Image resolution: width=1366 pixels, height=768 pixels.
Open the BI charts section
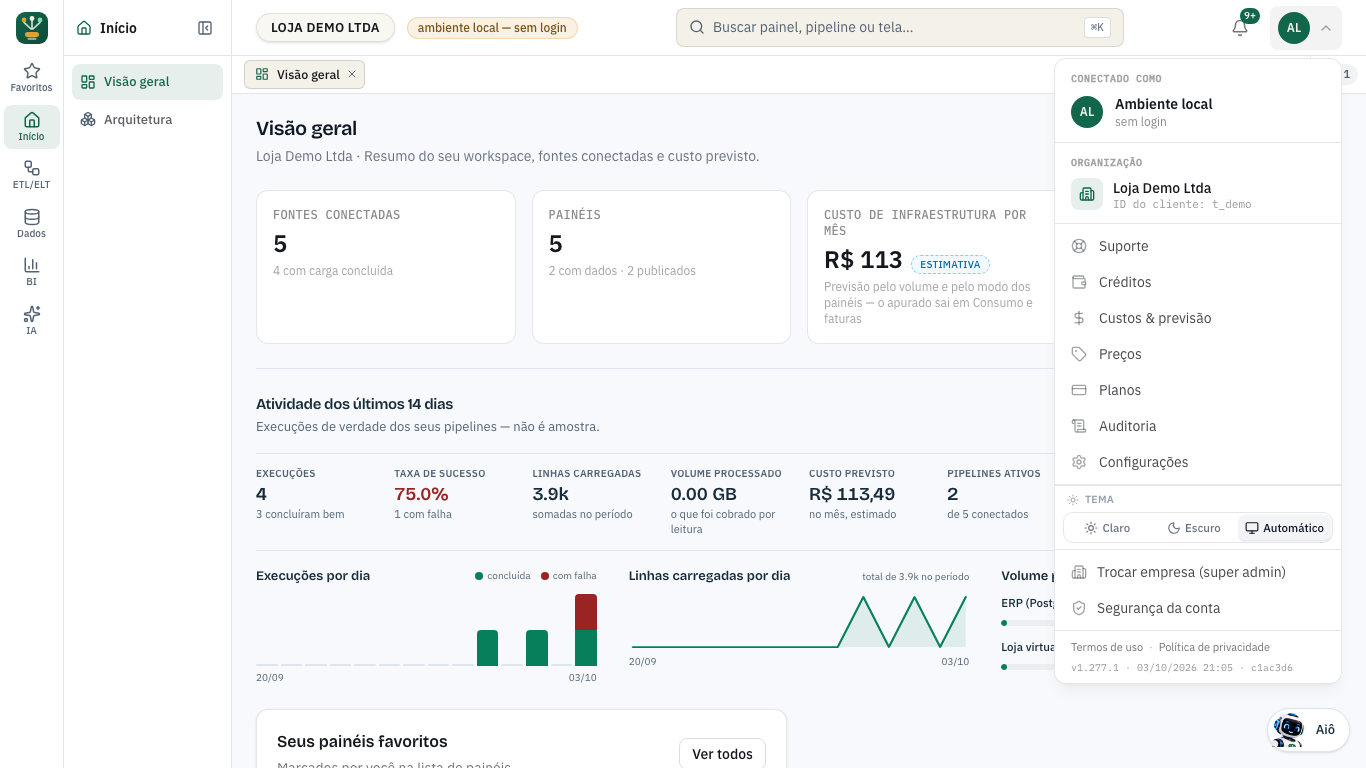(x=32, y=272)
